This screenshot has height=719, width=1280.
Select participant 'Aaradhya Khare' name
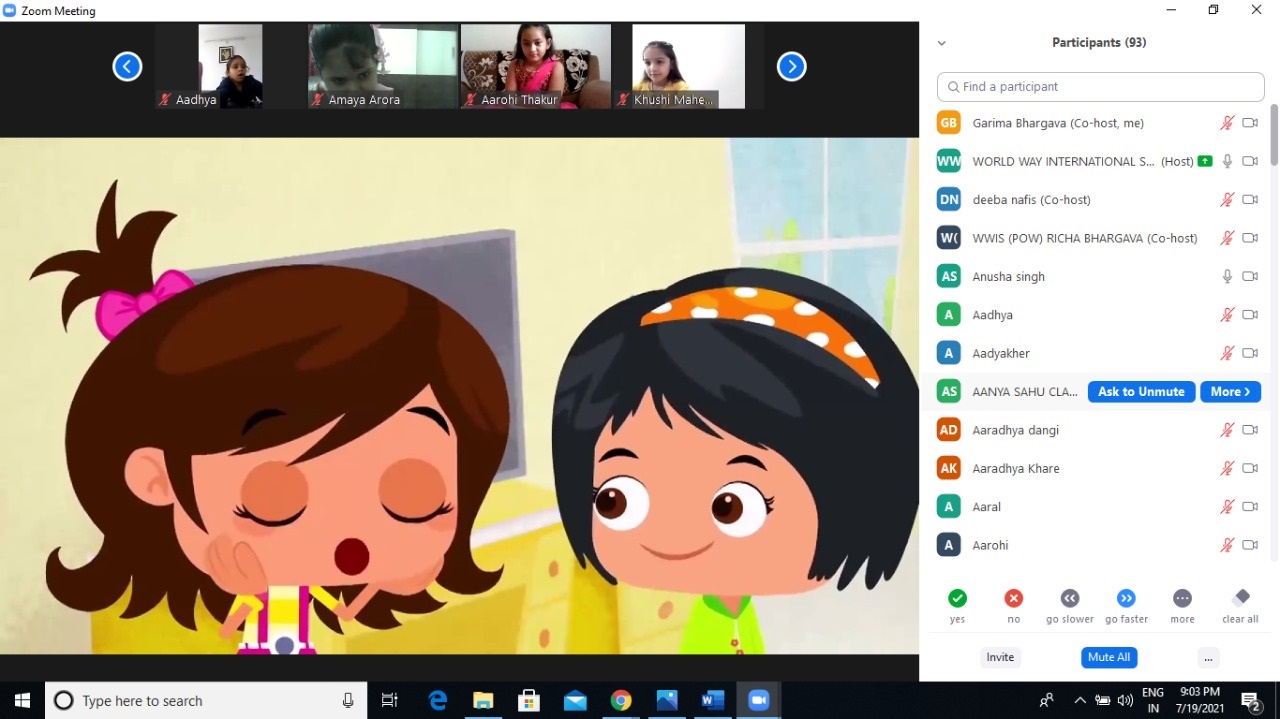click(x=1016, y=469)
